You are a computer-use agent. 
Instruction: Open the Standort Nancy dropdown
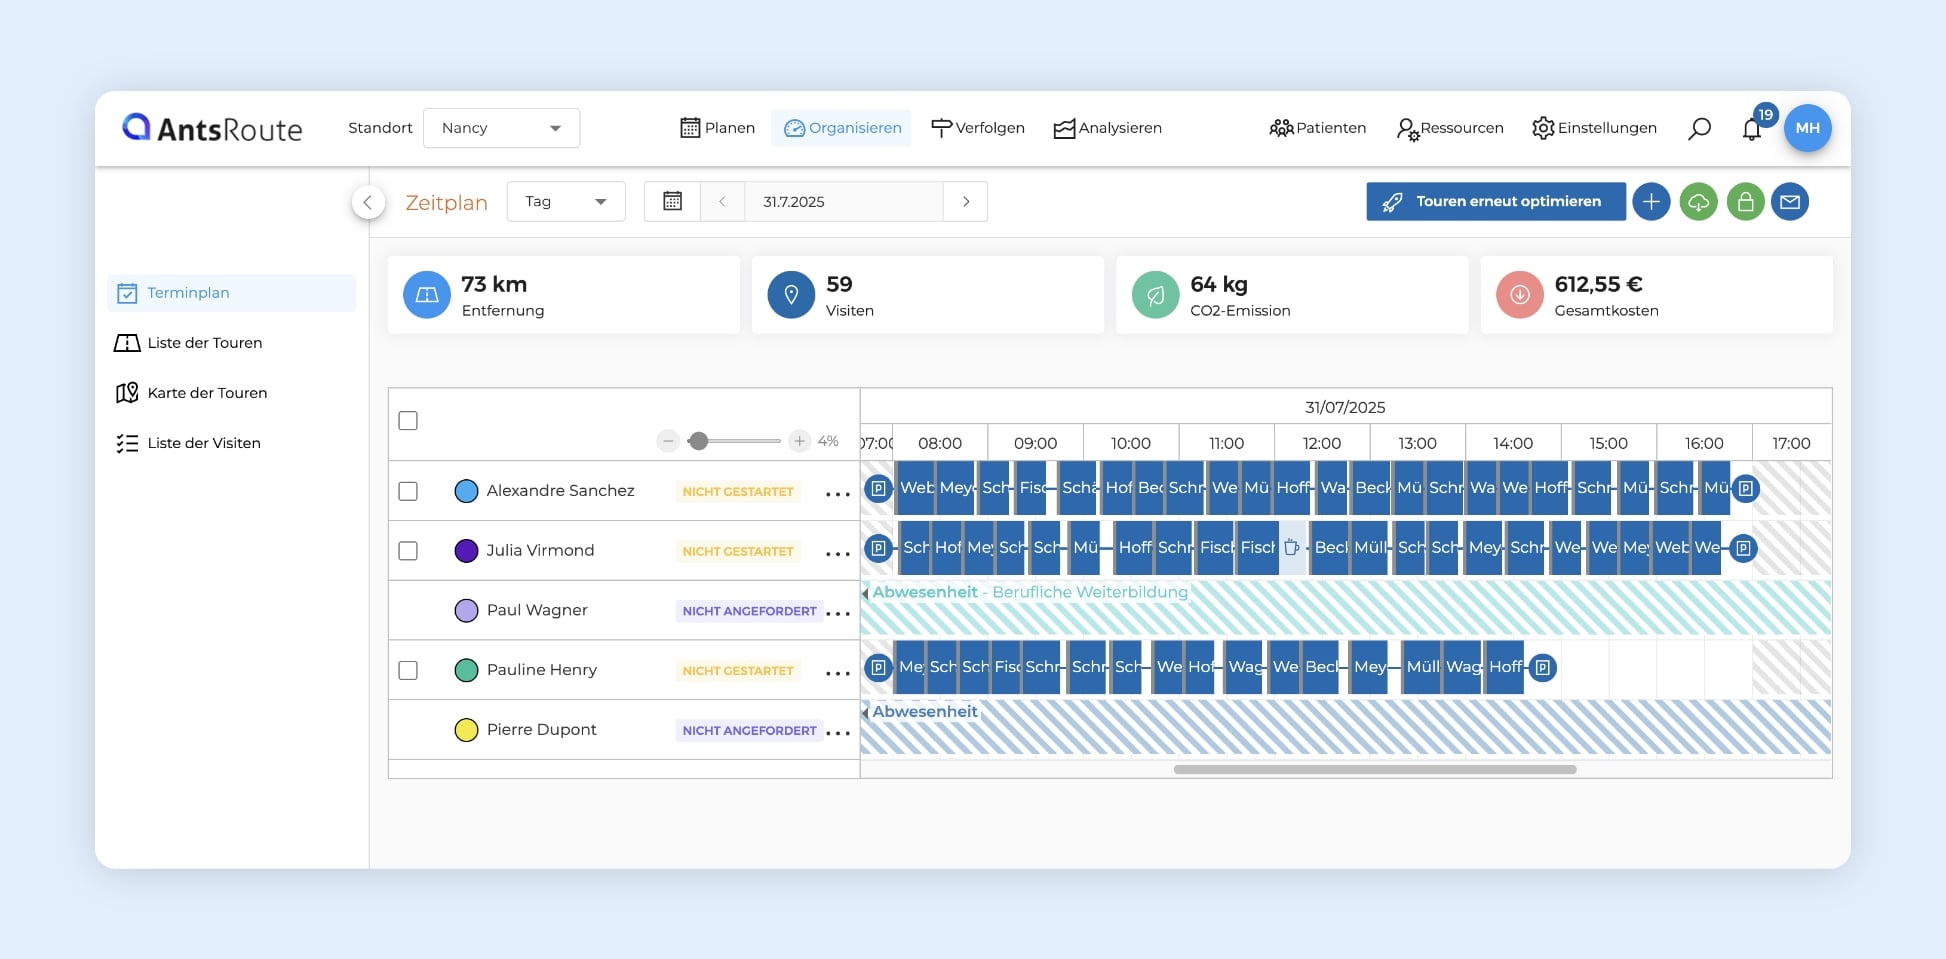coord(501,128)
